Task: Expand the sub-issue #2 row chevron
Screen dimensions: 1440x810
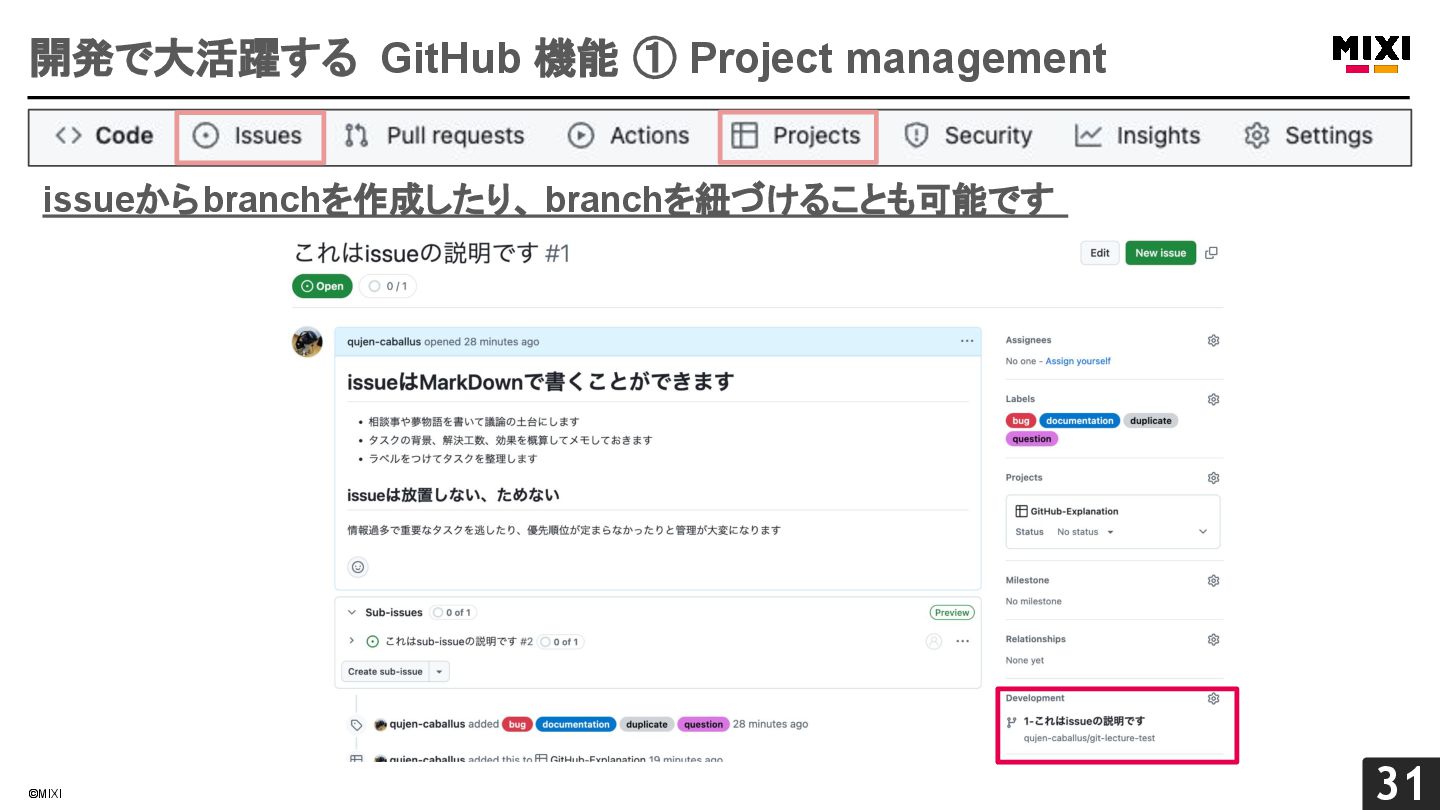Action: pyautogui.click(x=351, y=641)
